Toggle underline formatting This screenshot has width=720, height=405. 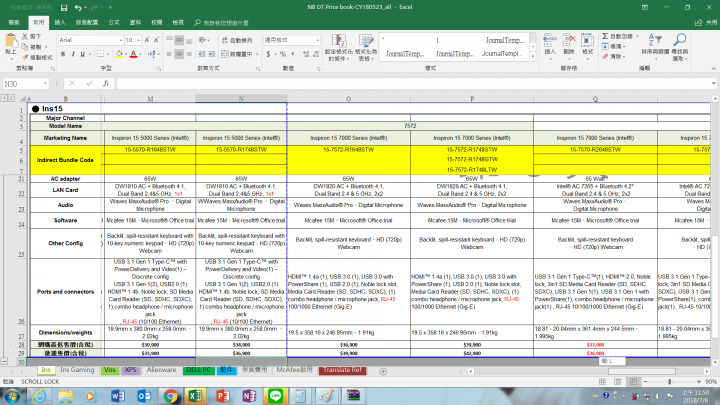(83, 54)
